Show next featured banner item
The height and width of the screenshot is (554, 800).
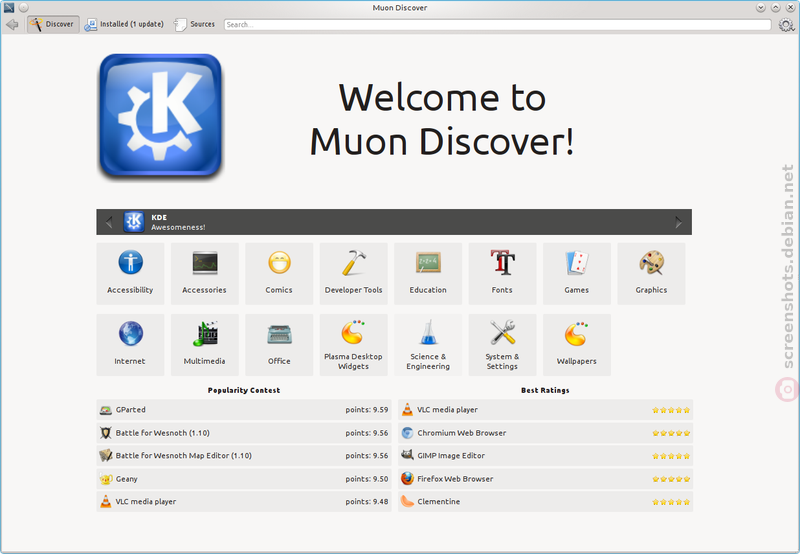tap(679, 222)
